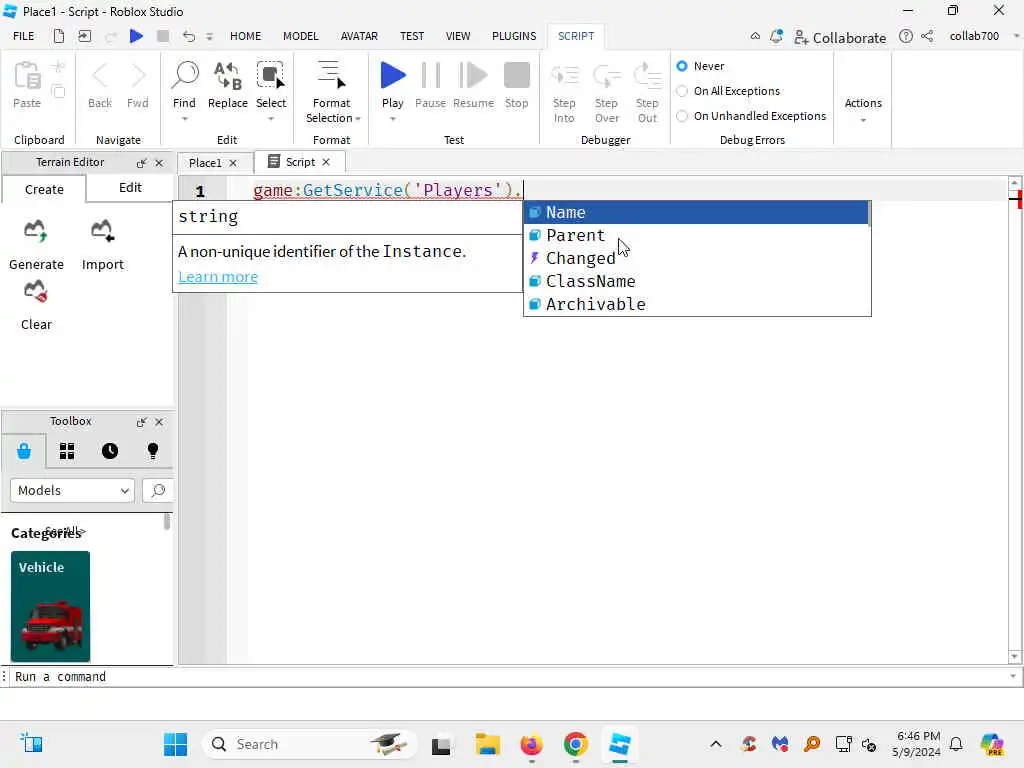Choose Archivable from autocomplete list

697,304
